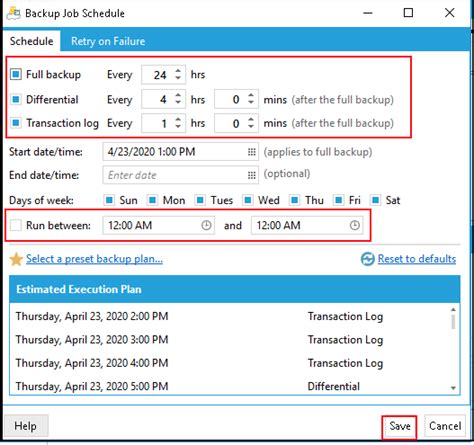Viewport: 474px width, 445px height.
Task: Maximize the Backup Job Schedule window
Action: point(408,13)
